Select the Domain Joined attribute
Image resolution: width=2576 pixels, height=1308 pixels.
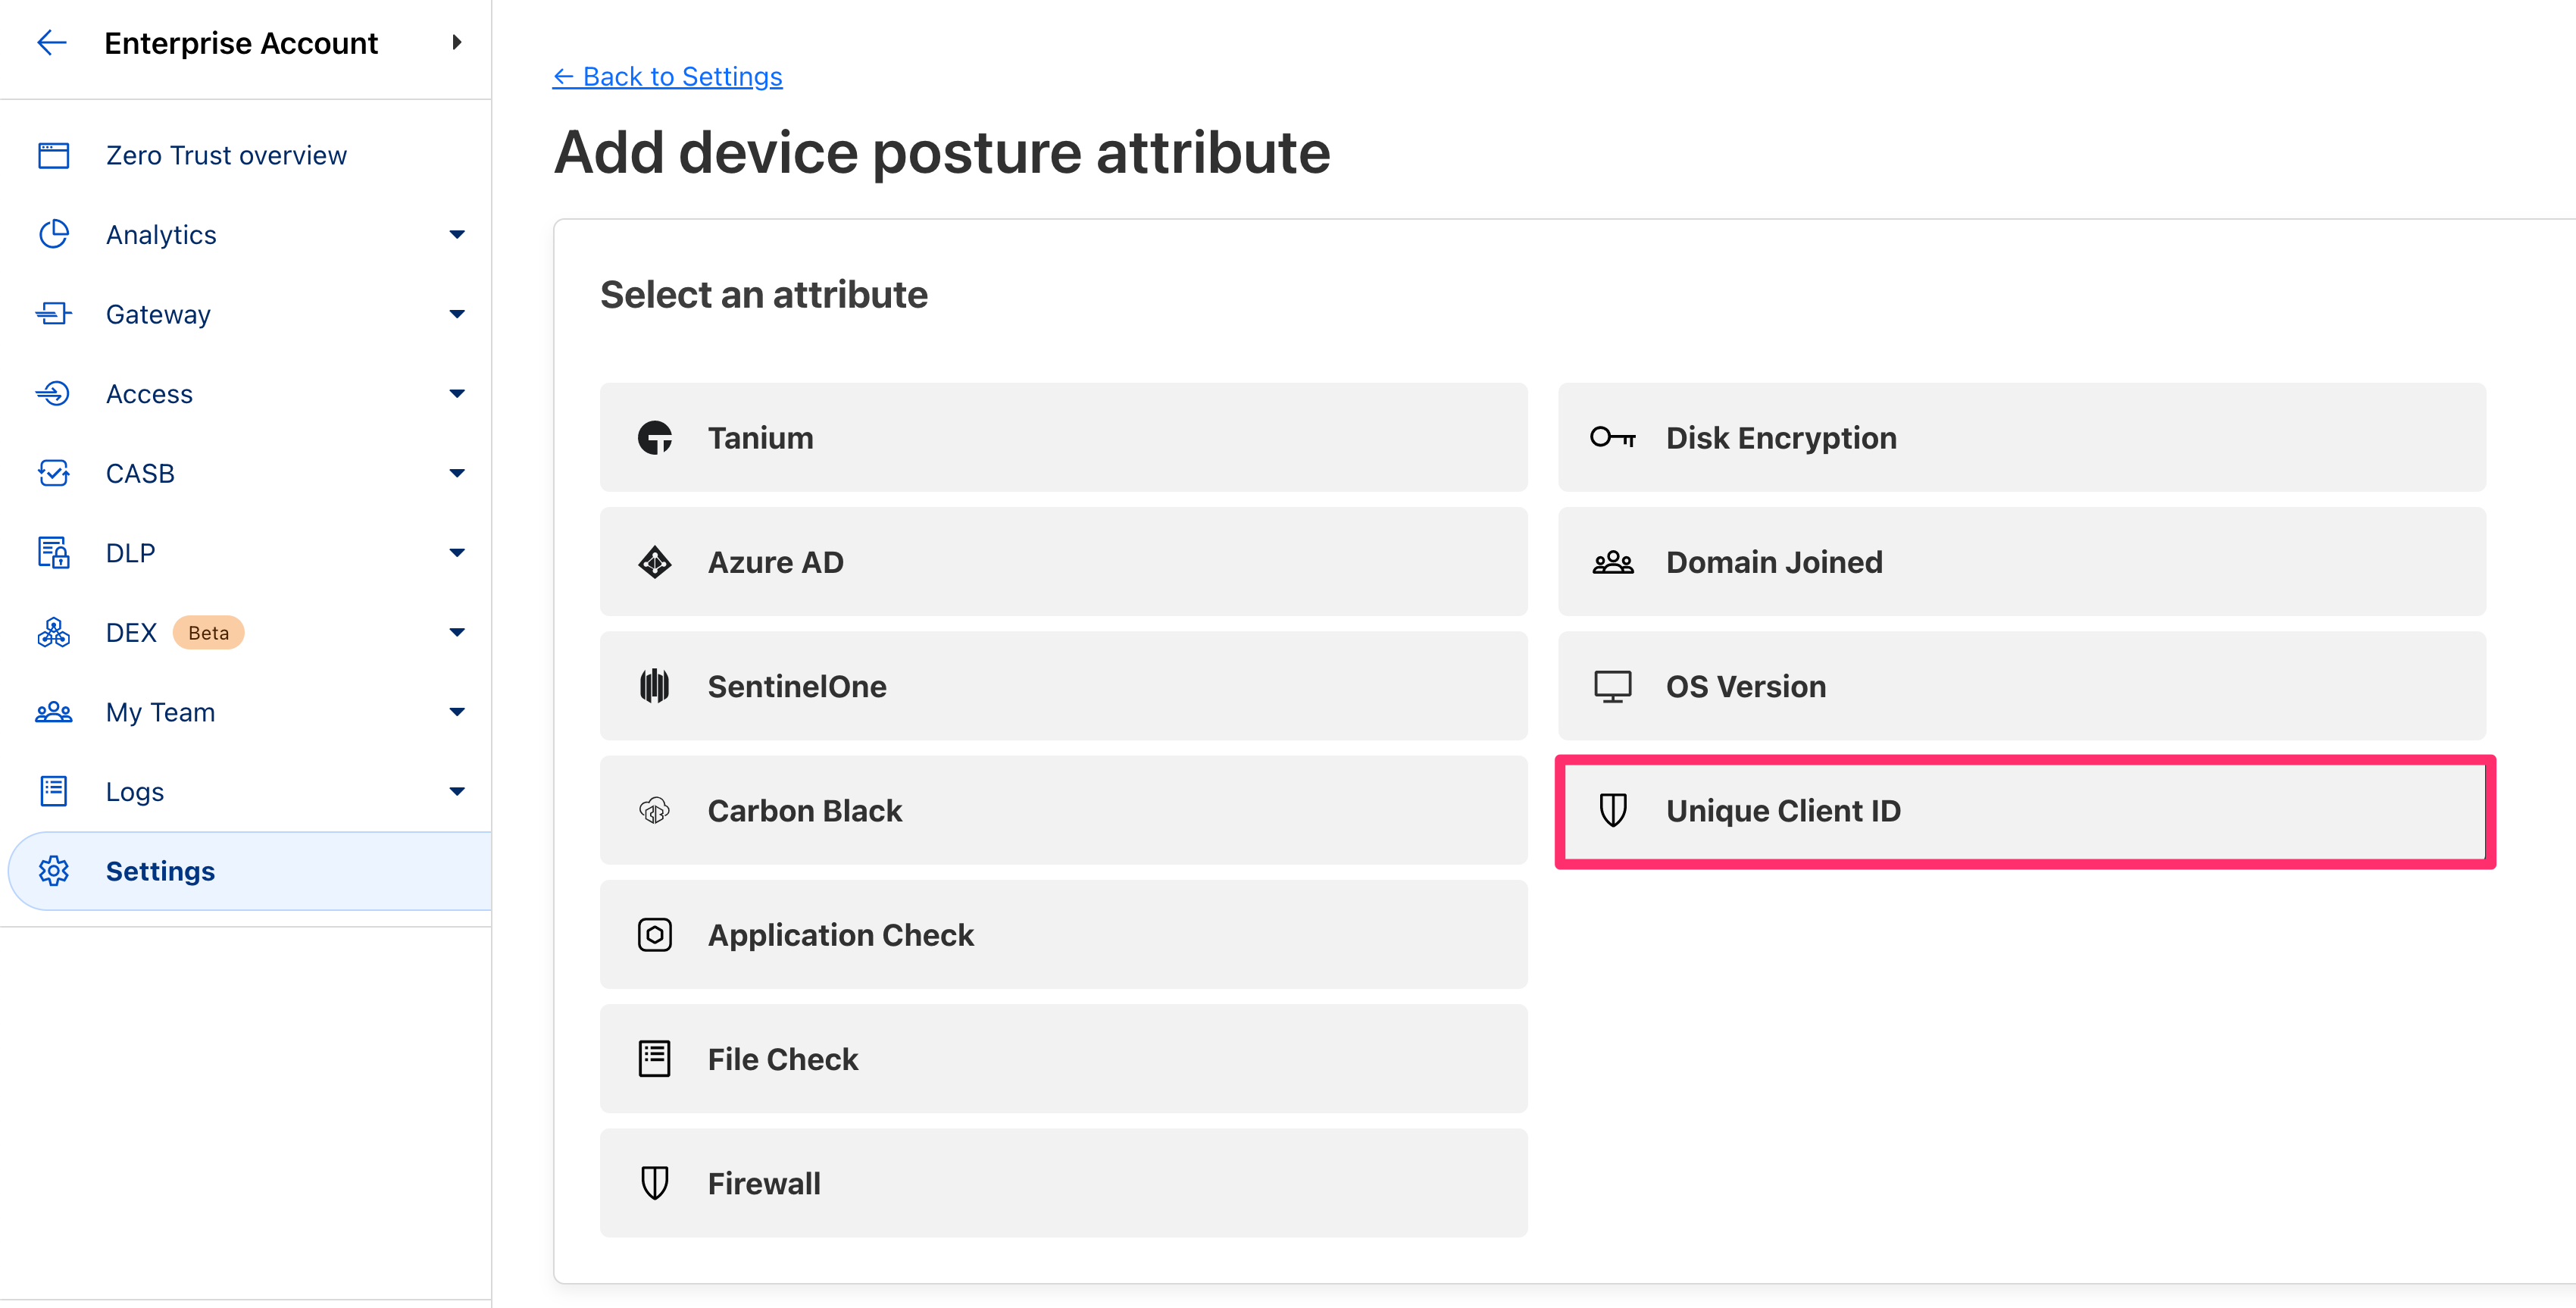pyautogui.click(x=2022, y=562)
